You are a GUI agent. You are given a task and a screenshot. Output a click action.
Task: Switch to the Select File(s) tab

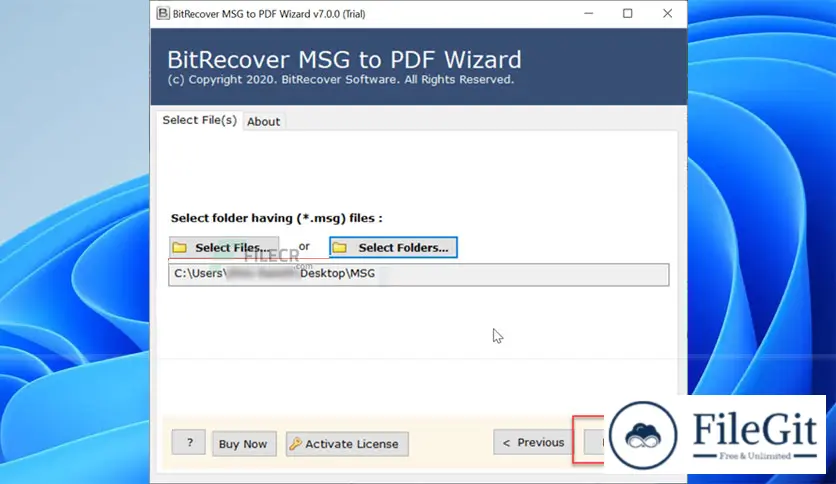tap(199, 120)
